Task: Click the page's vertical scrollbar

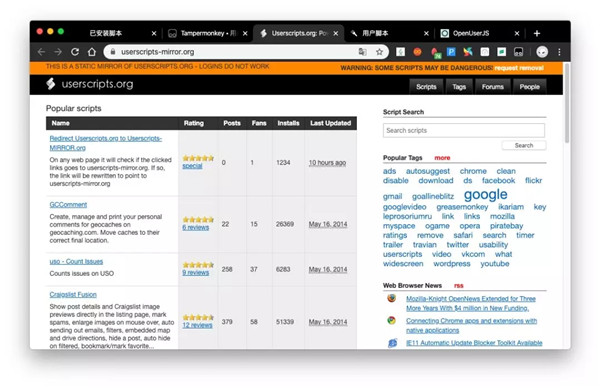Action: click(x=567, y=103)
